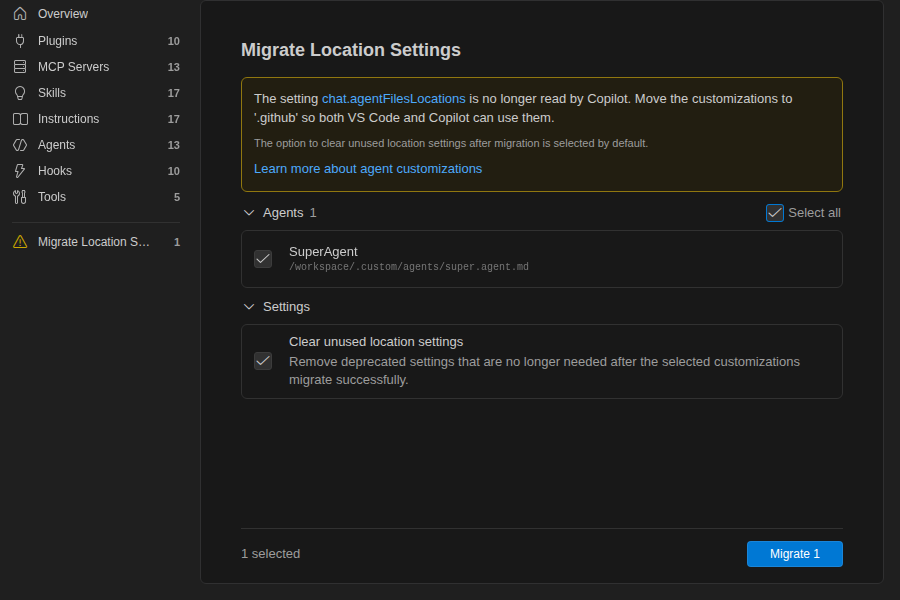Click the Migrate 1 button

point(794,554)
